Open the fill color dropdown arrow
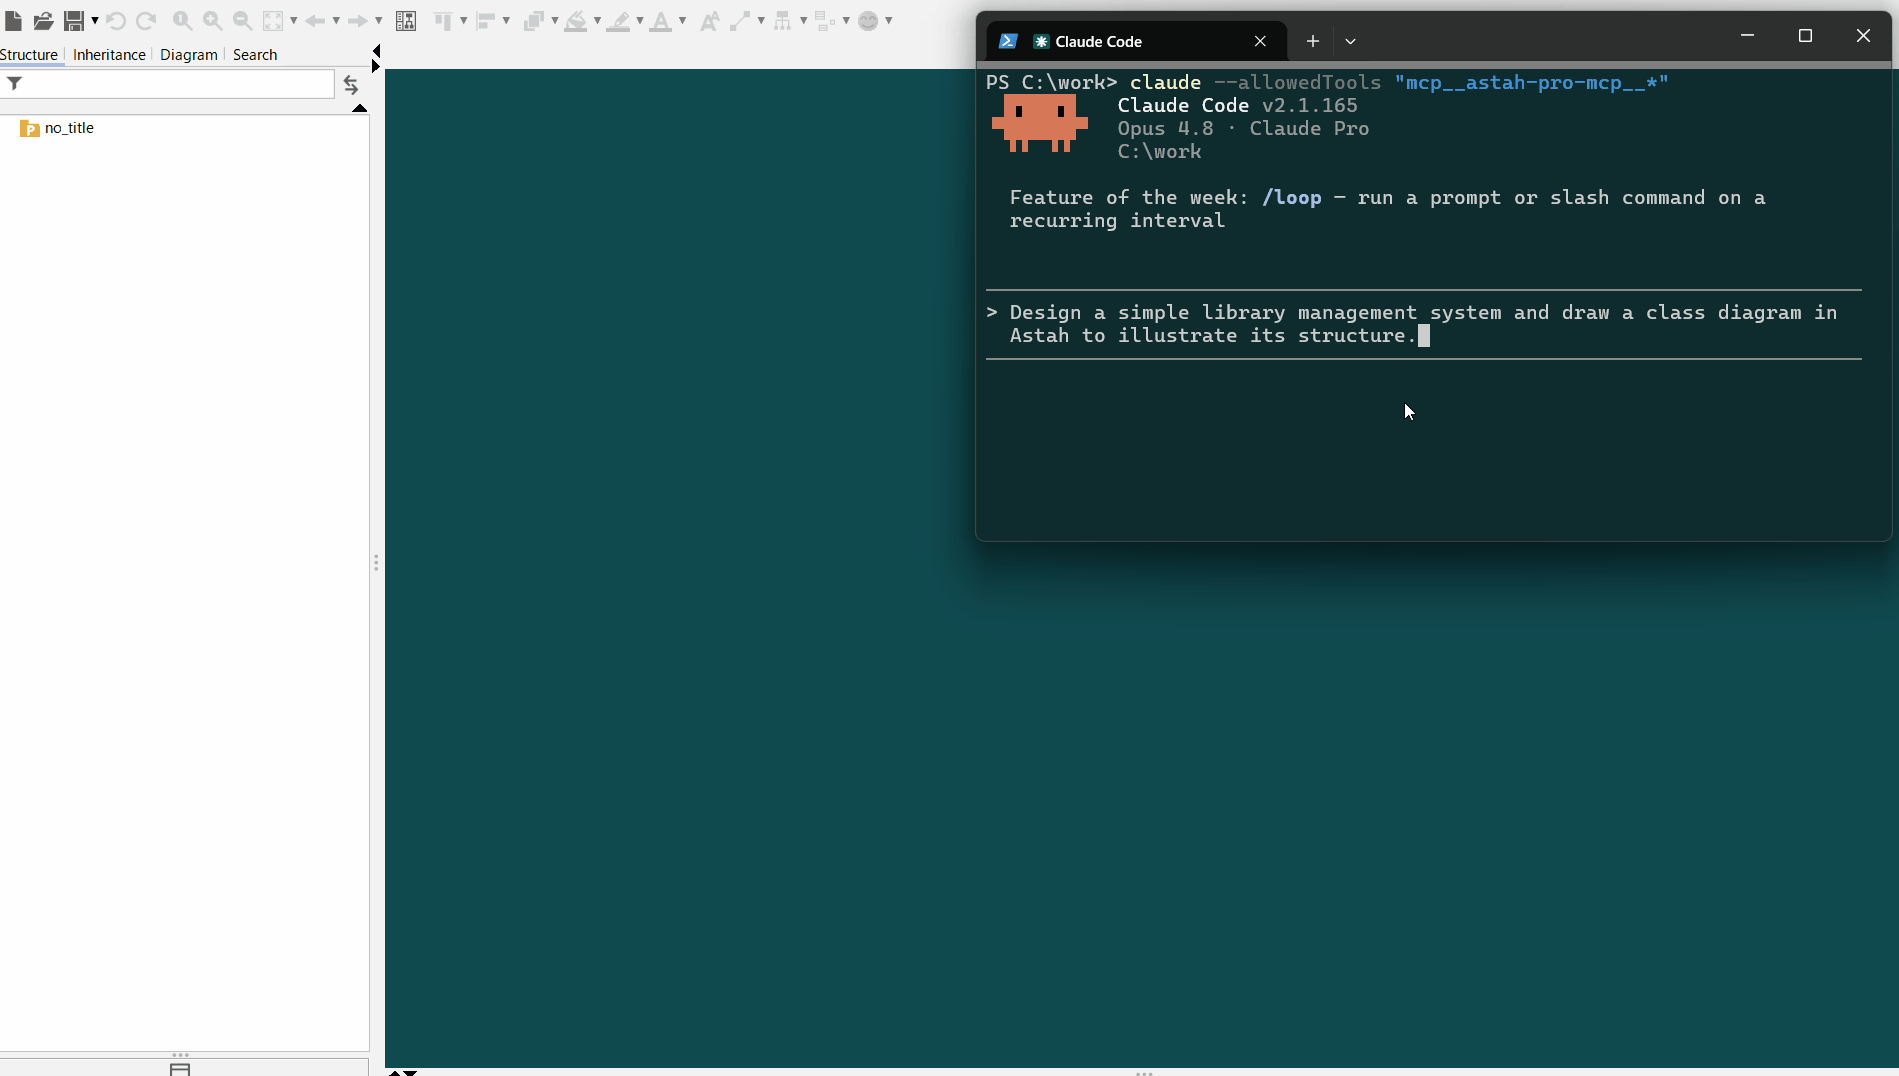 (597, 20)
